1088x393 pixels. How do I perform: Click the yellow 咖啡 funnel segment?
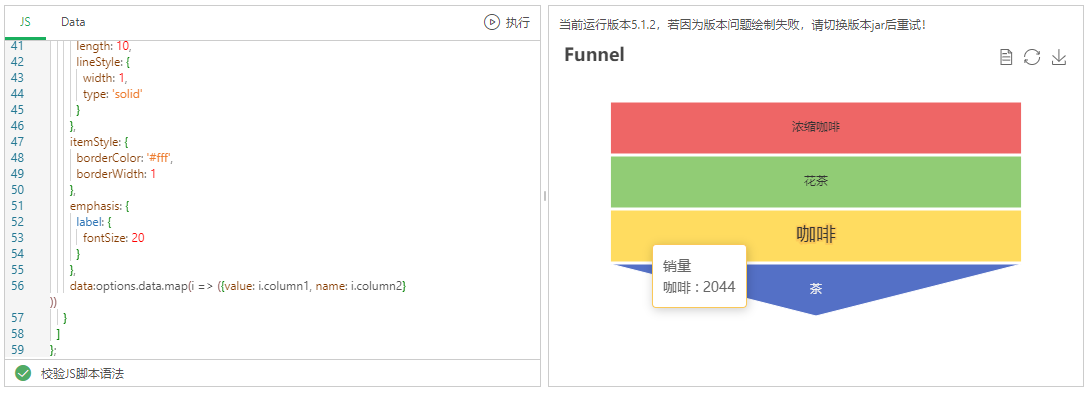[x=815, y=235]
